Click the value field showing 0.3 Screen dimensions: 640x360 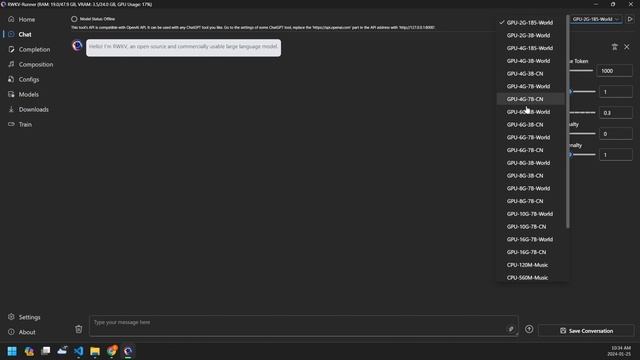click(x=616, y=113)
